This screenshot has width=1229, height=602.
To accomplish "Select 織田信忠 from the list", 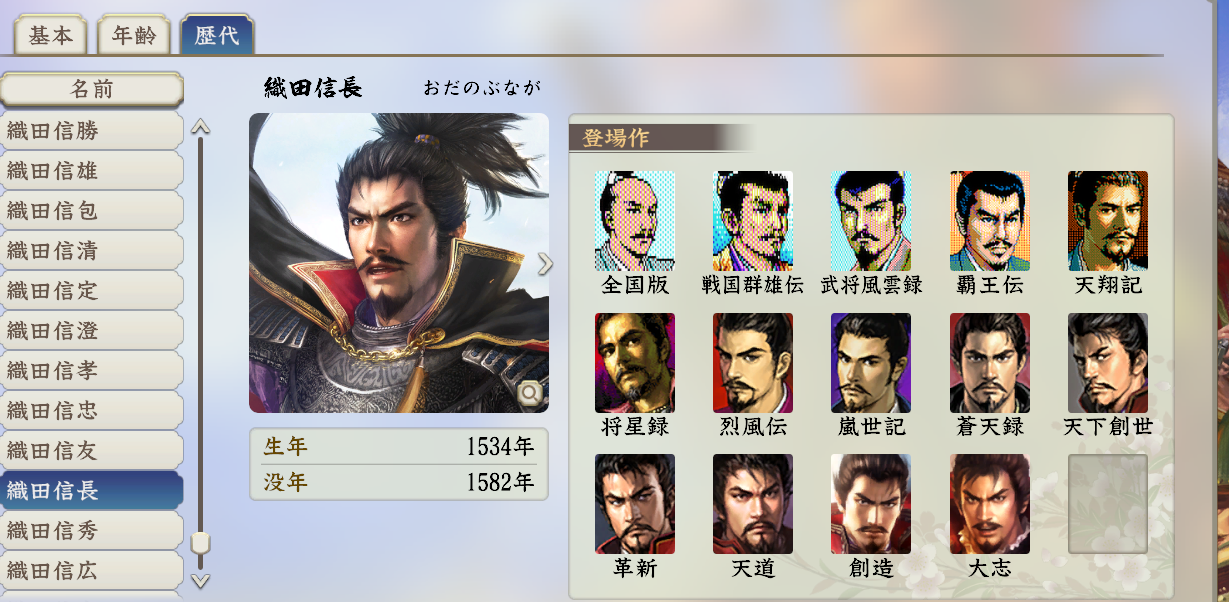I will [x=91, y=411].
